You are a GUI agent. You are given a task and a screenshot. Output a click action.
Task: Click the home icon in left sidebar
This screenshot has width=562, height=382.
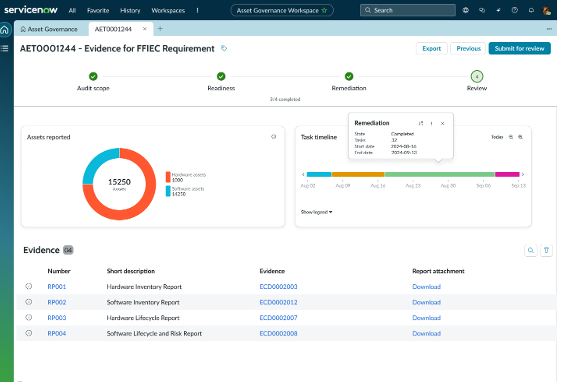coord(5,30)
